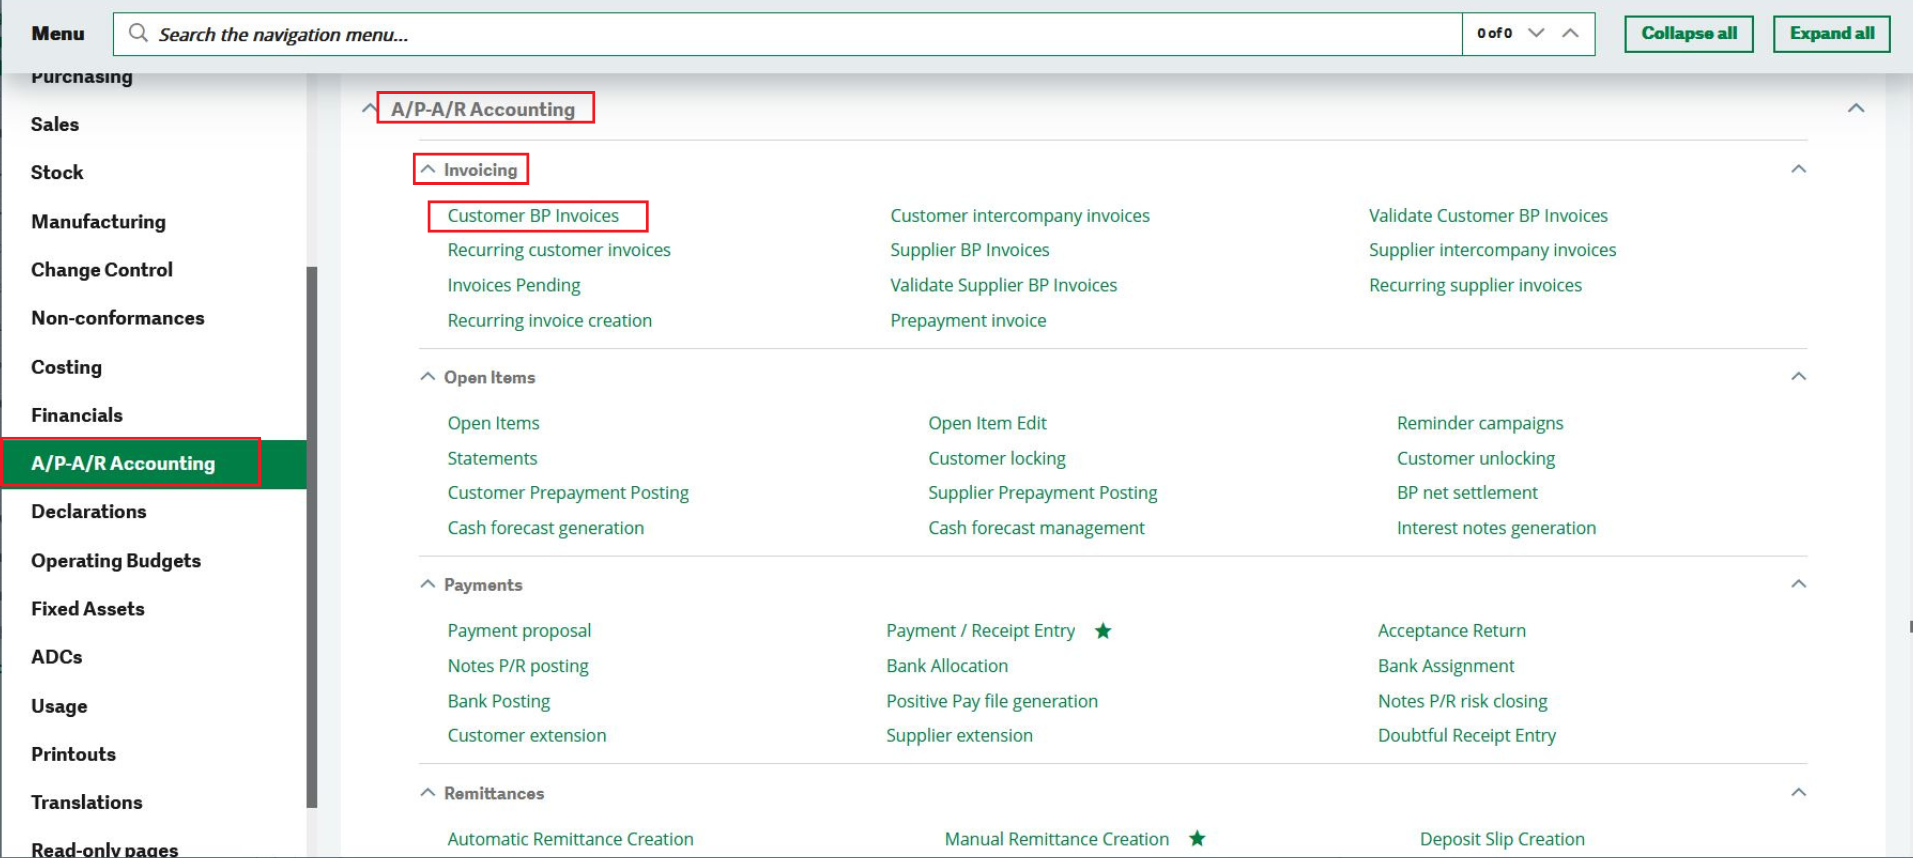Click the Expand all button

(1831, 33)
